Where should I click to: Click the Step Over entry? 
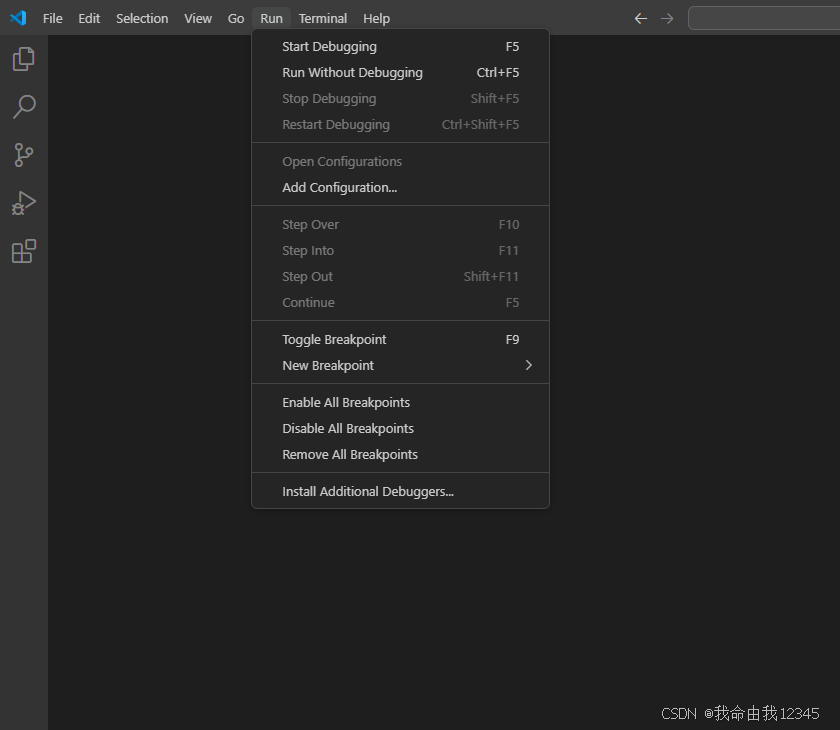click(400, 224)
